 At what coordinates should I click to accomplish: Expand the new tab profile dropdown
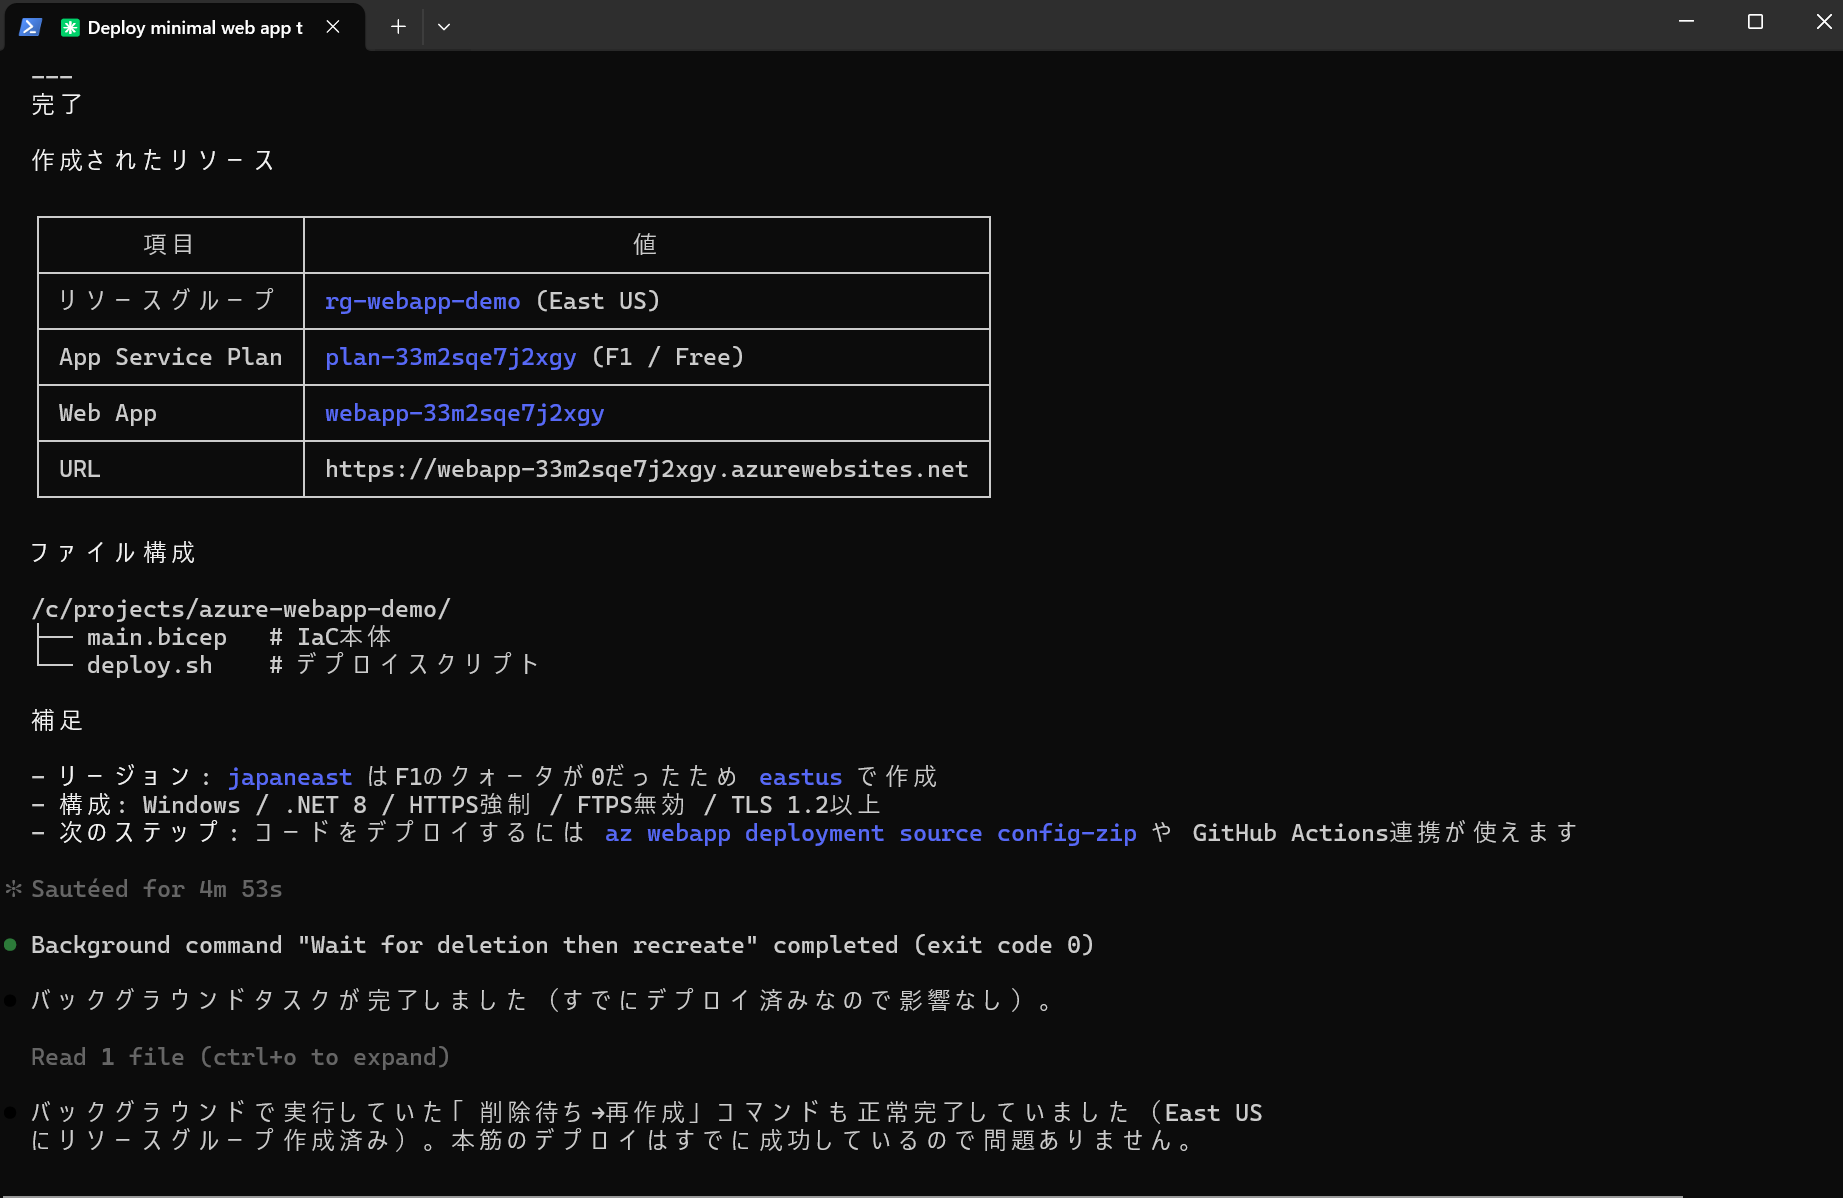coord(444,27)
